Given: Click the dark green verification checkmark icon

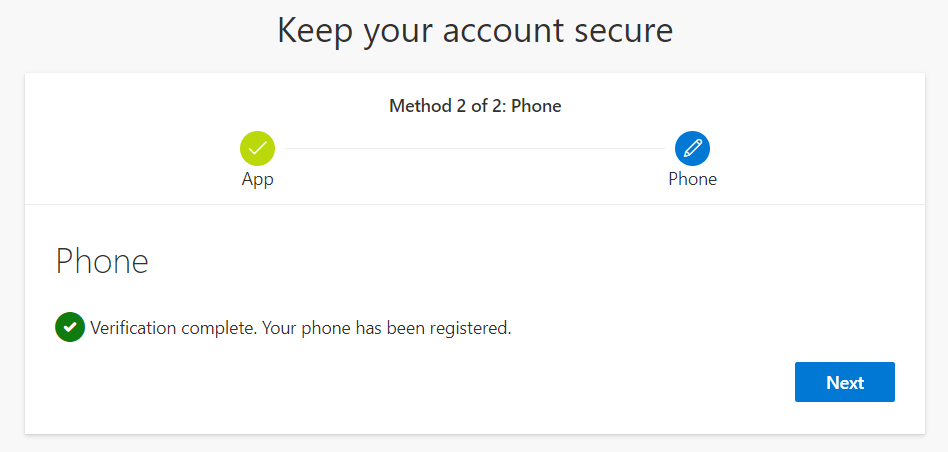Looking at the screenshot, I should (69, 327).
